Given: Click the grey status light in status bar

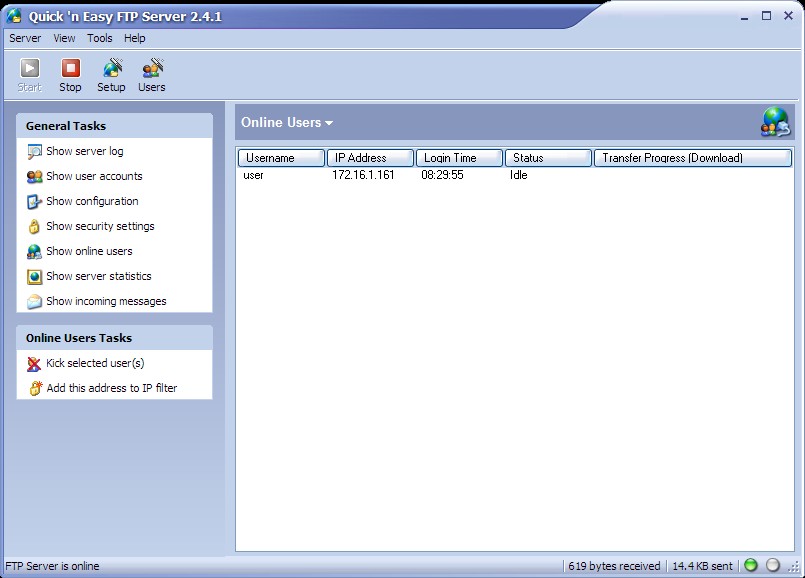Looking at the screenshot, I should 773,565.
